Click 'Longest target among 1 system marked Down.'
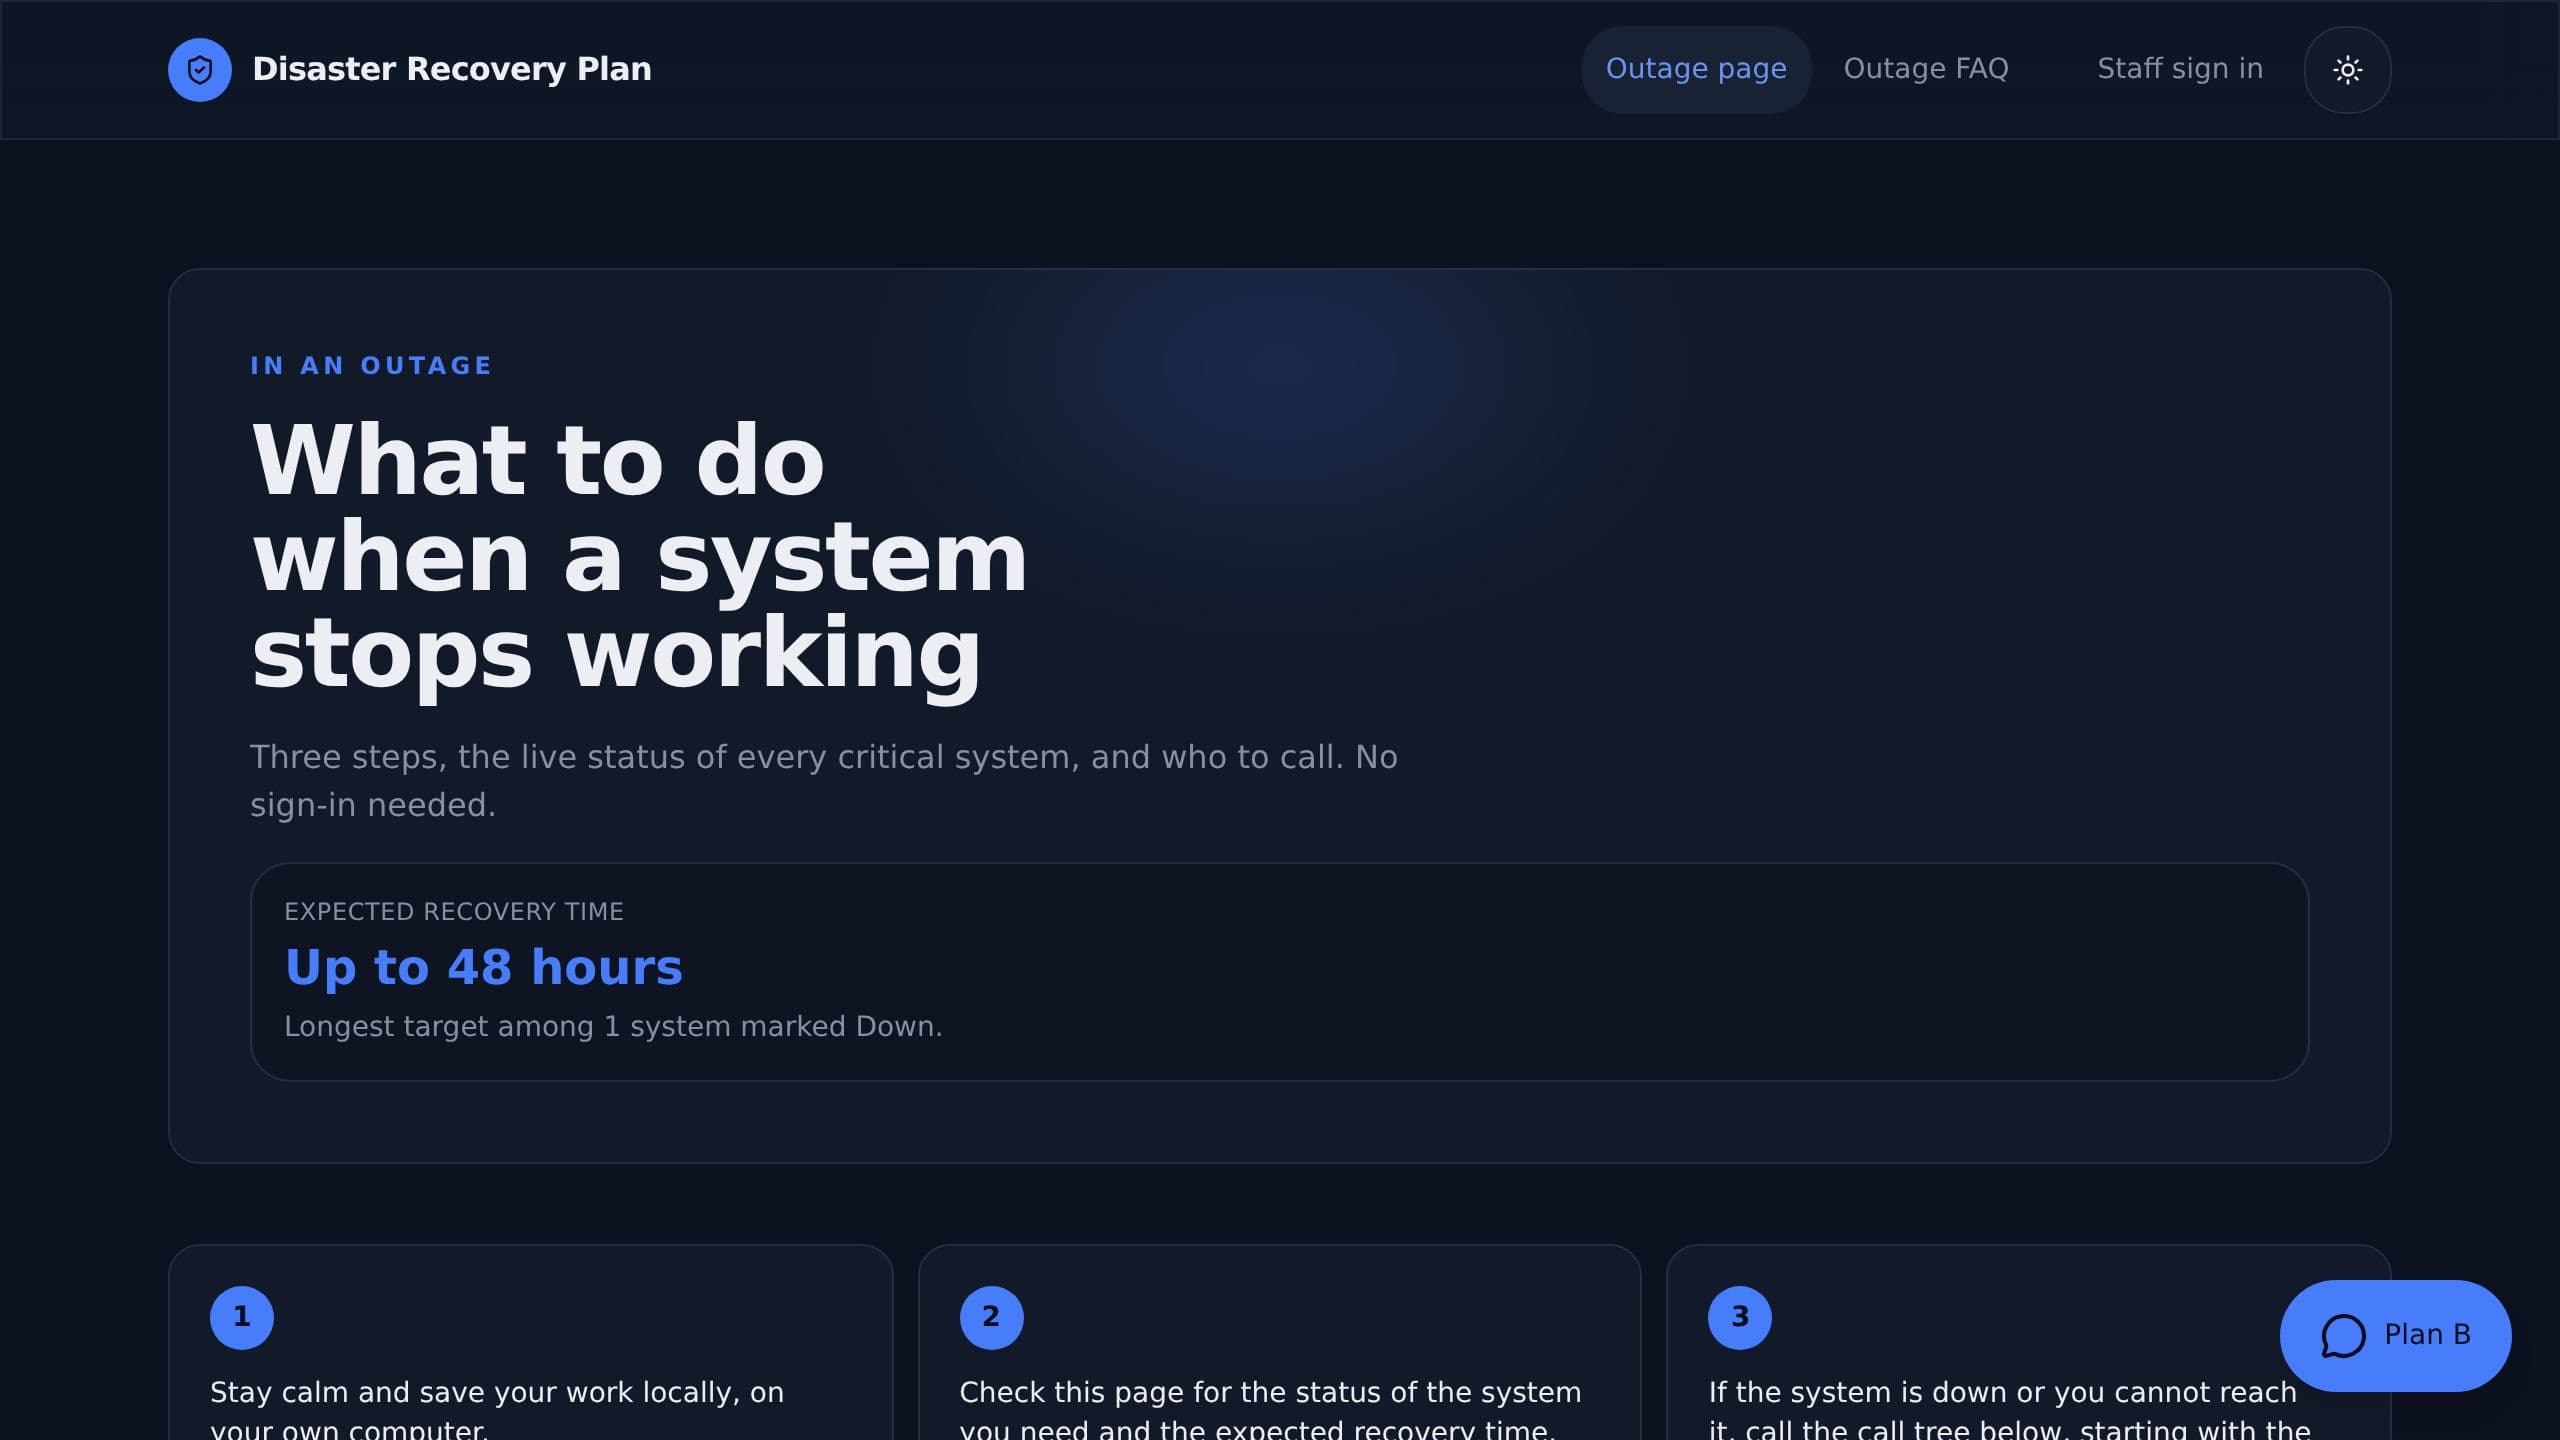 click(613, 1026)
